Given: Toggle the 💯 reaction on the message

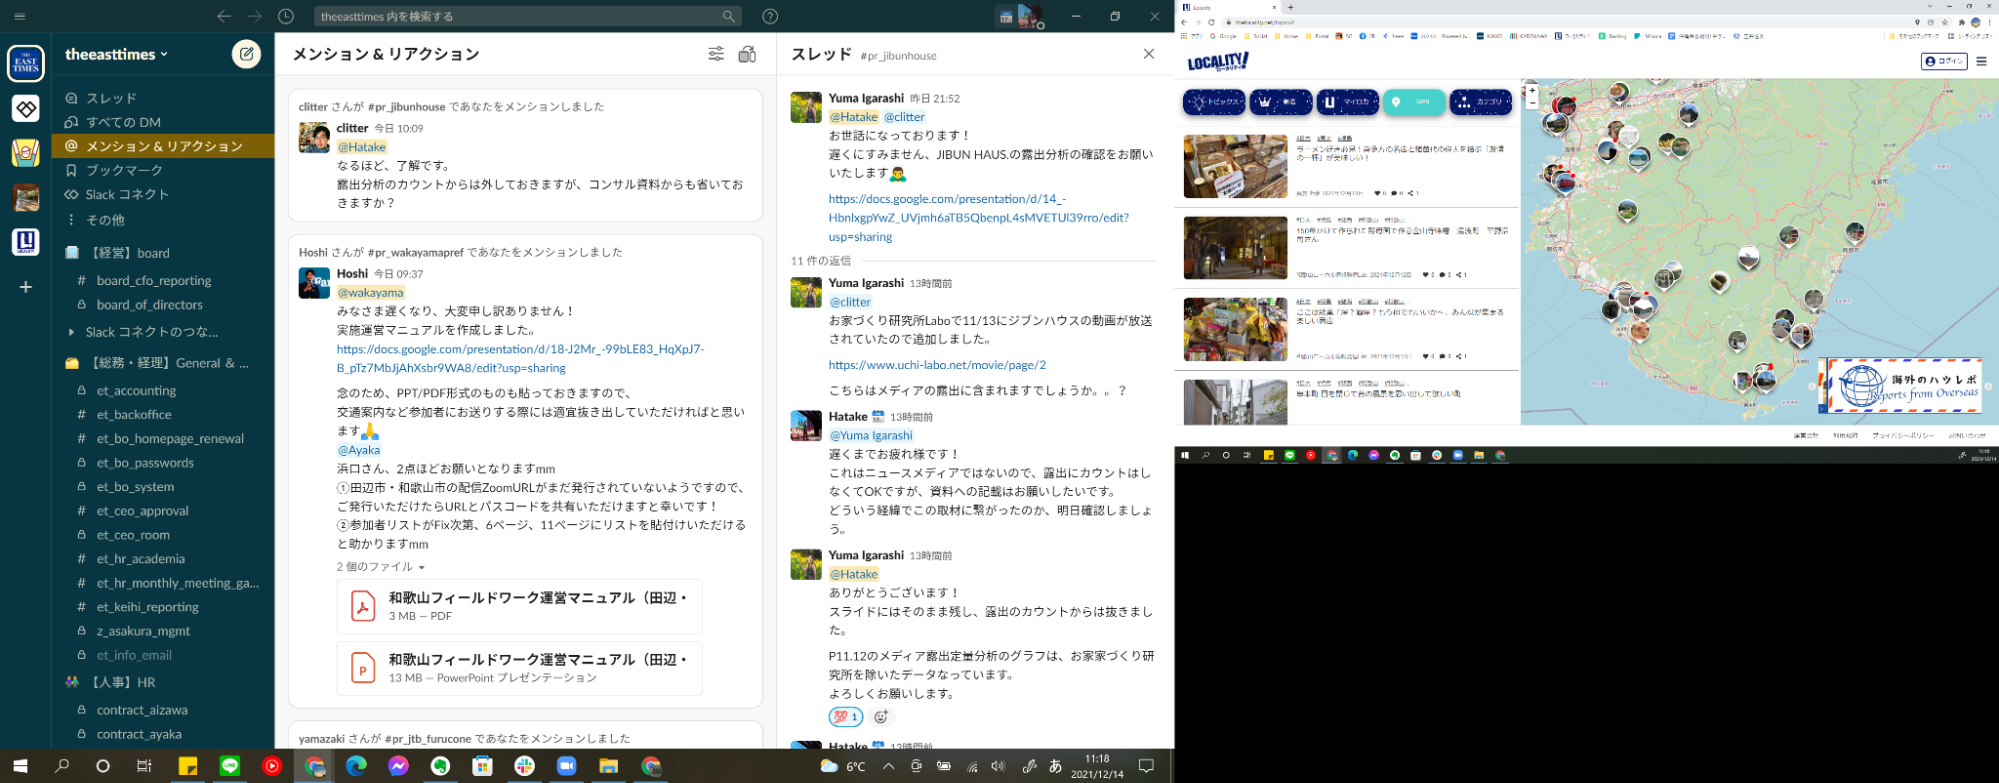Looking at the screenshot, I should coord(845,717).
